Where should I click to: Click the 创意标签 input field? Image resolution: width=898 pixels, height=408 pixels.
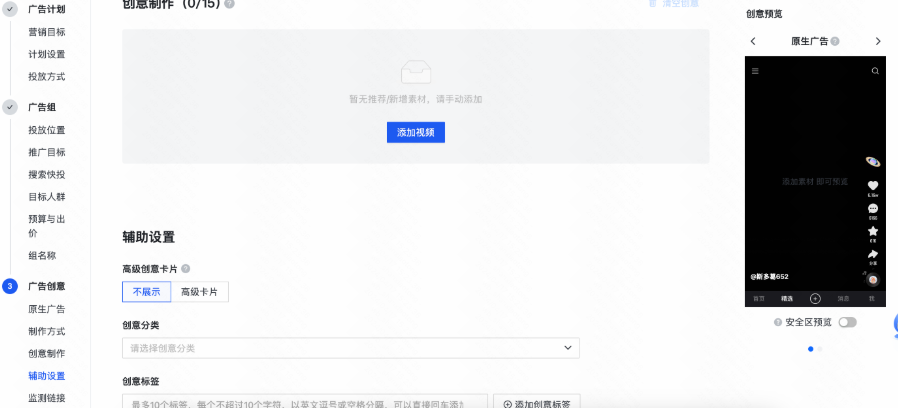click(x=305, y=401)
